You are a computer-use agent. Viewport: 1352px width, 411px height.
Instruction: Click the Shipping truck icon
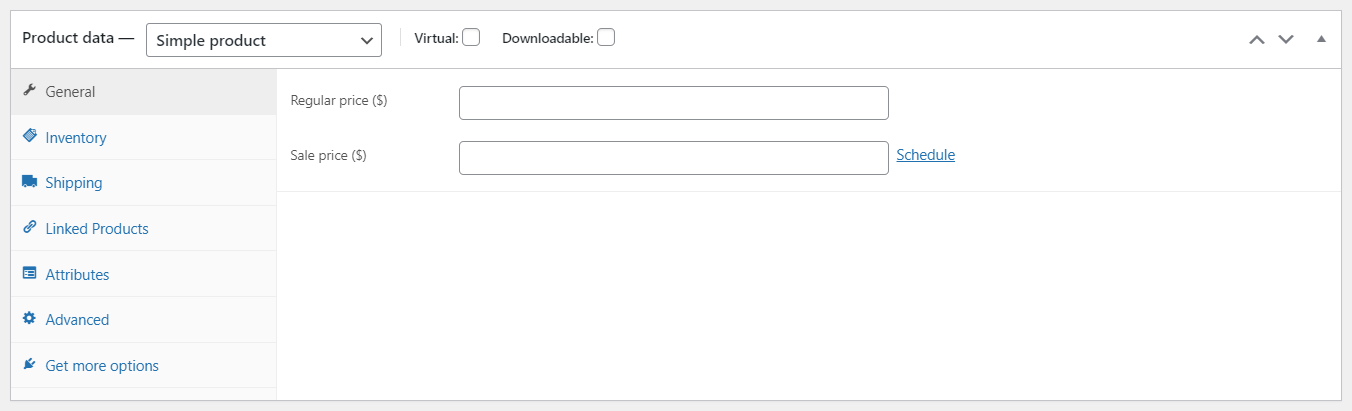[29, 182]
